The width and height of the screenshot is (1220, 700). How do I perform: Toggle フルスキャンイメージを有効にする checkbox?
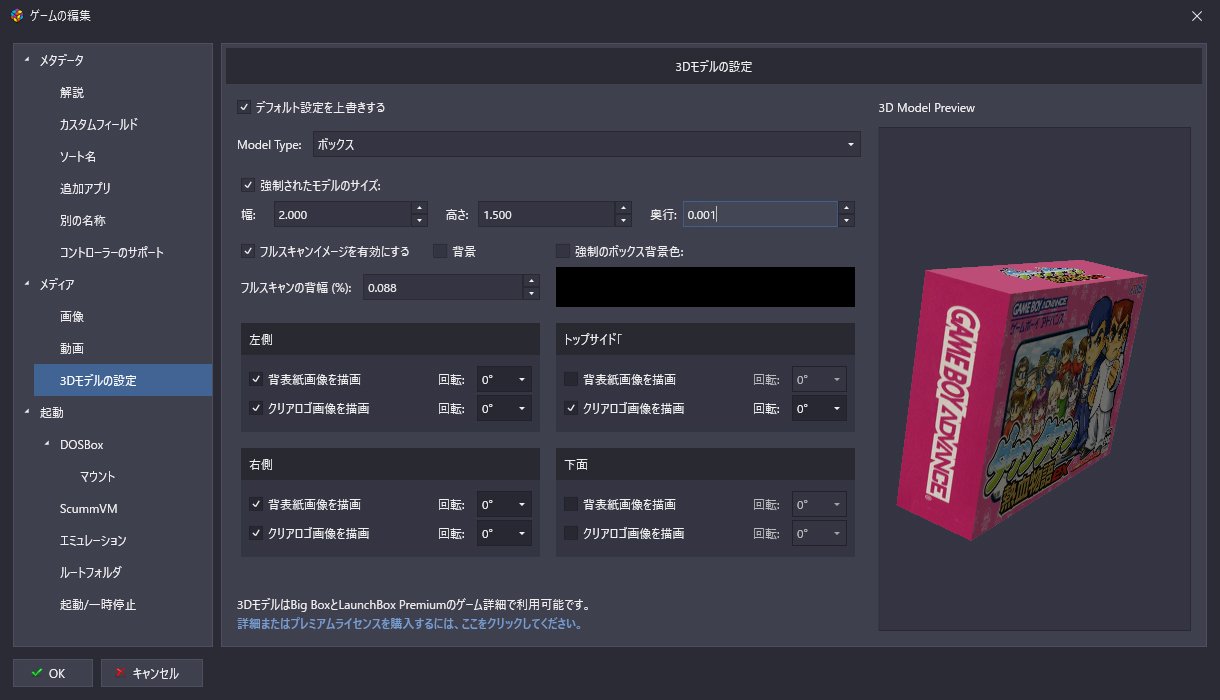(248, 251)
